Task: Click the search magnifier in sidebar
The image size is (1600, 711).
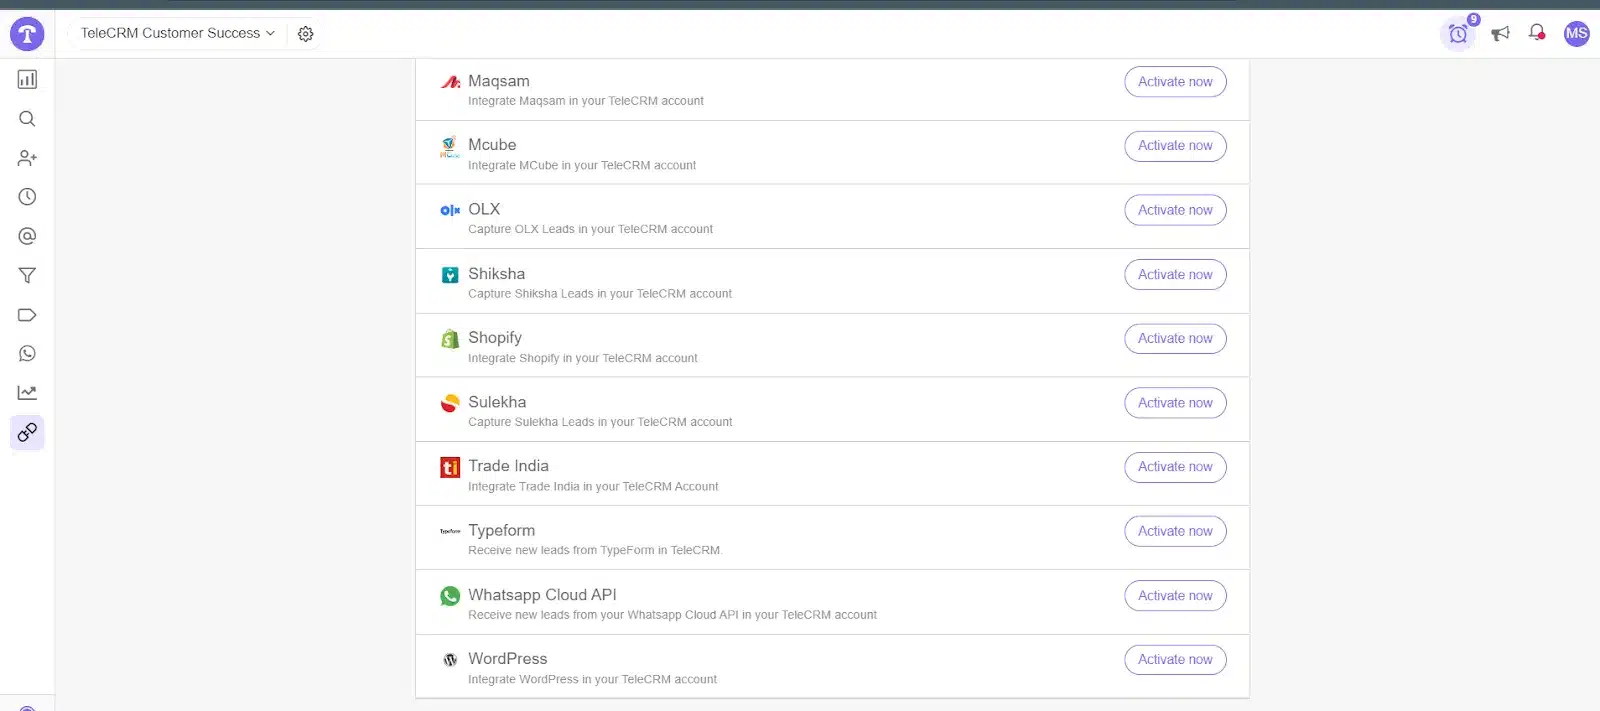Action: pos(27,119)
